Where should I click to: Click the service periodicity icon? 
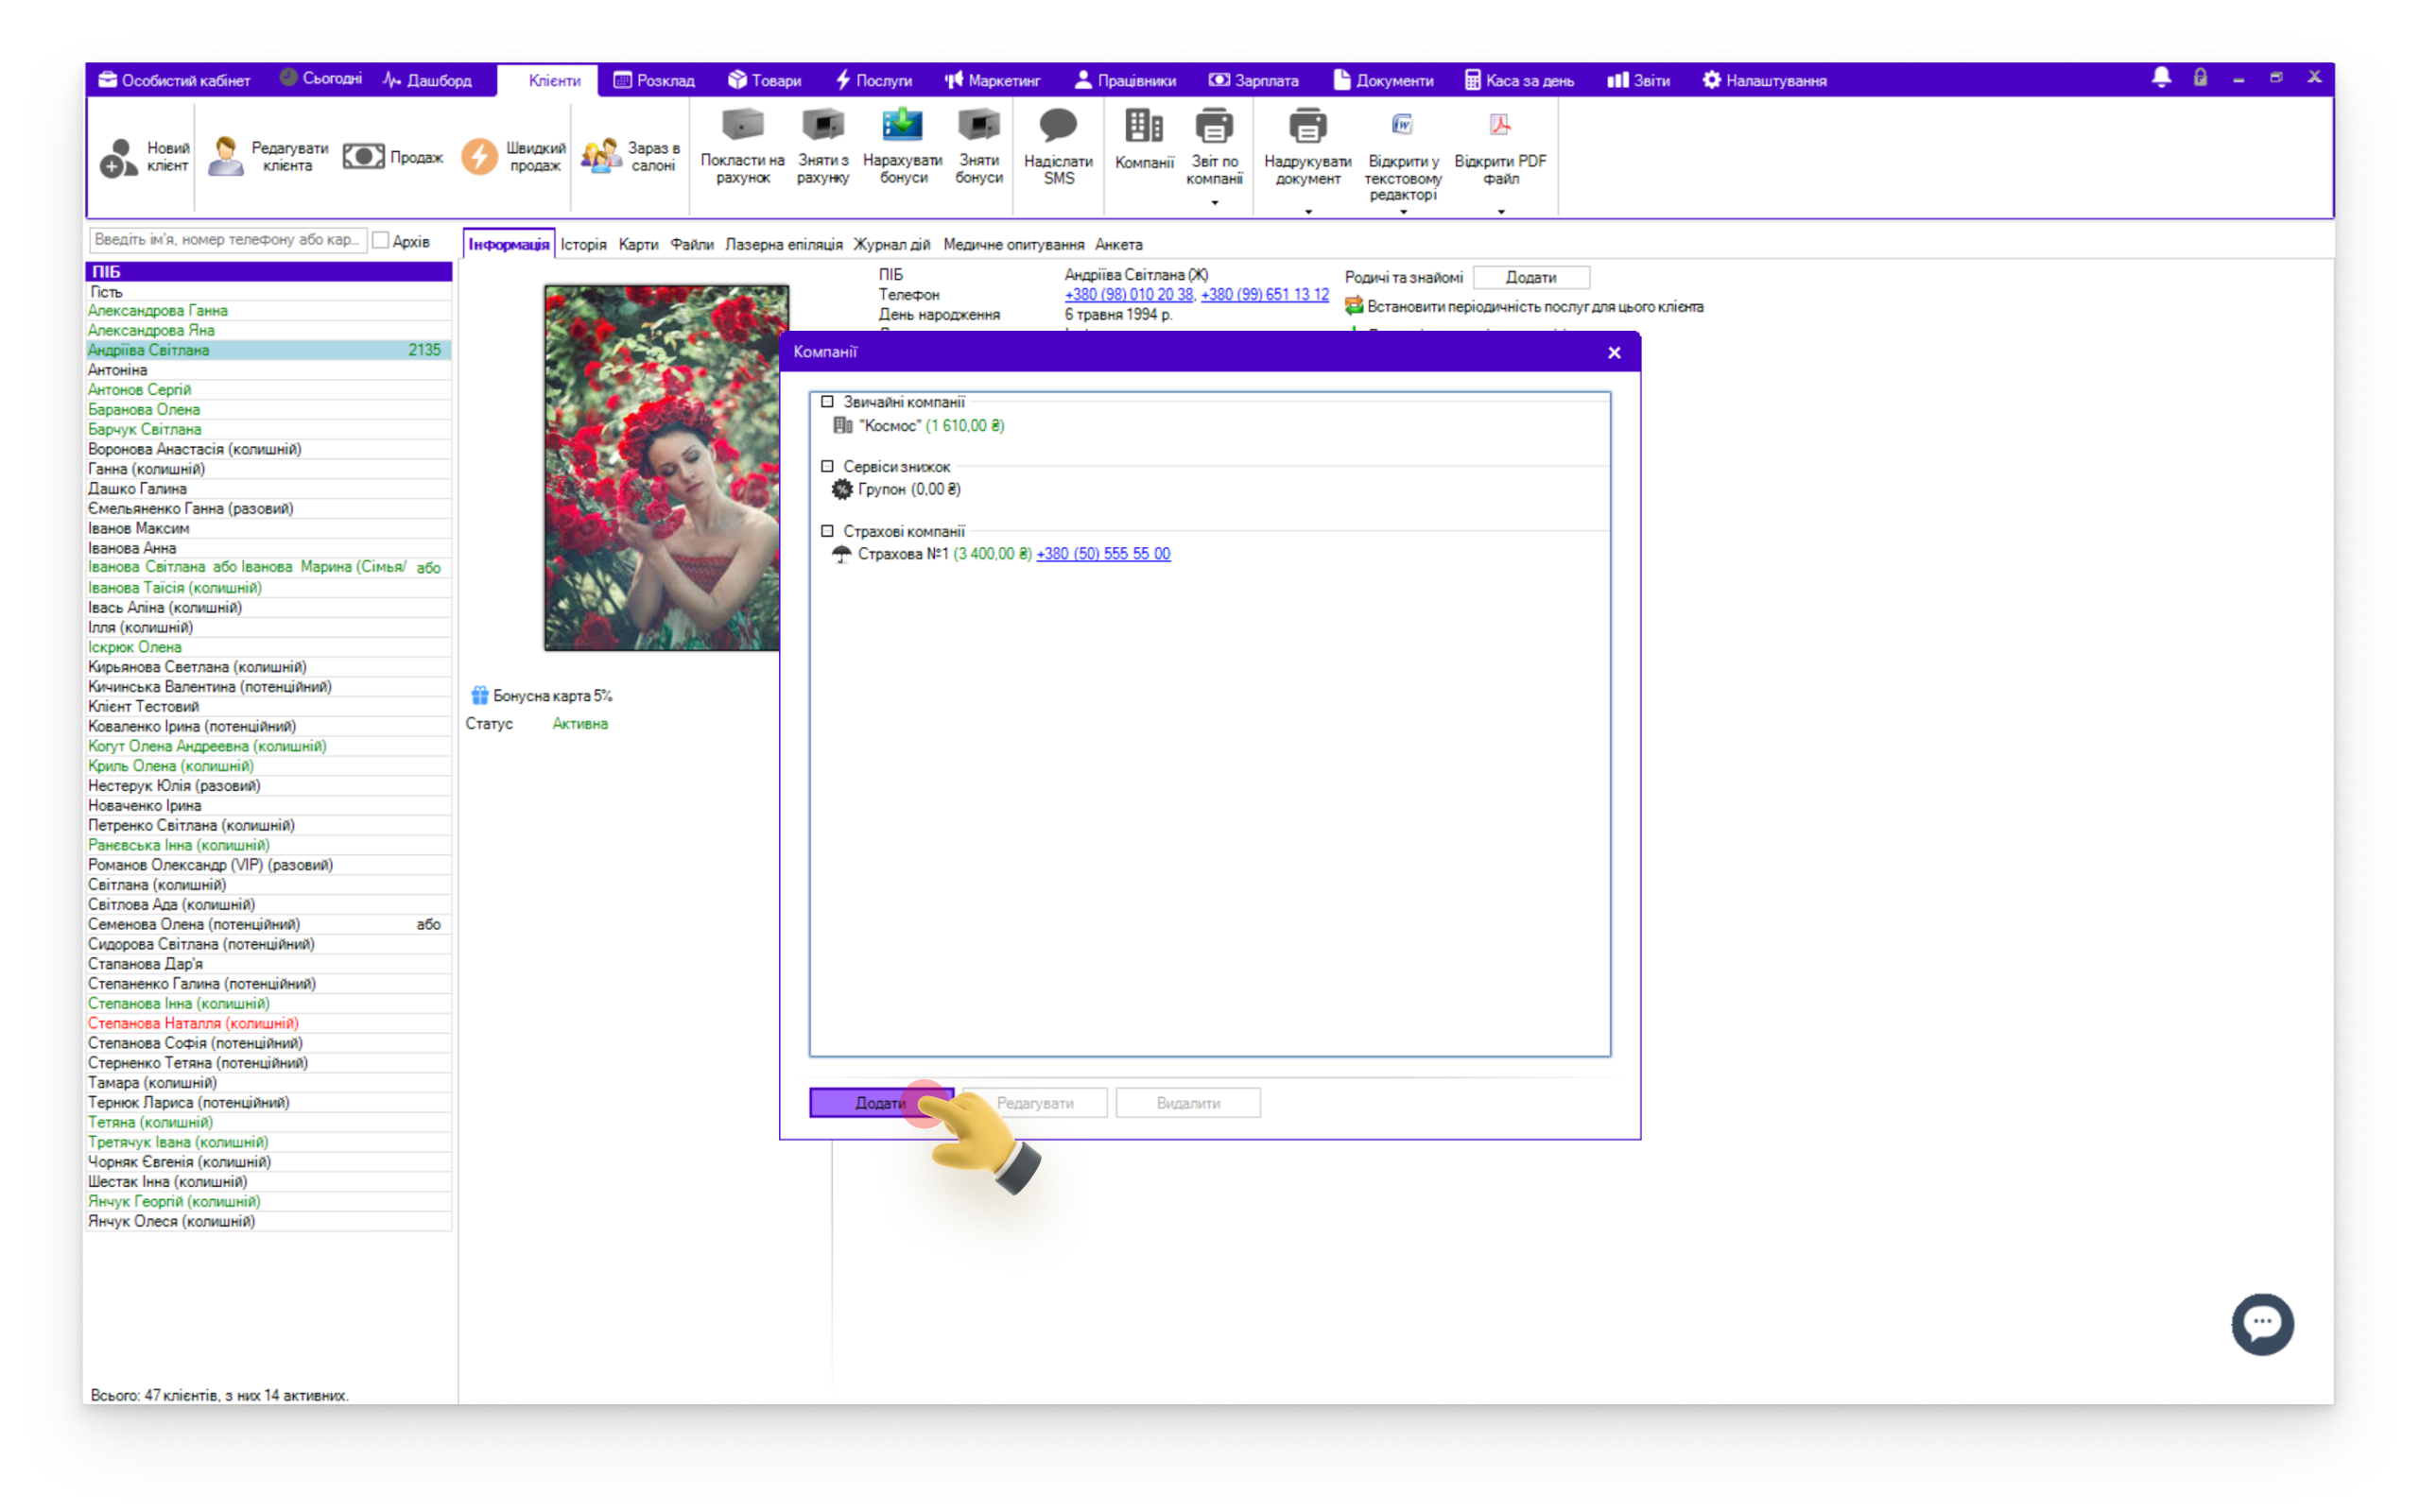click(x=1353, y=306)
